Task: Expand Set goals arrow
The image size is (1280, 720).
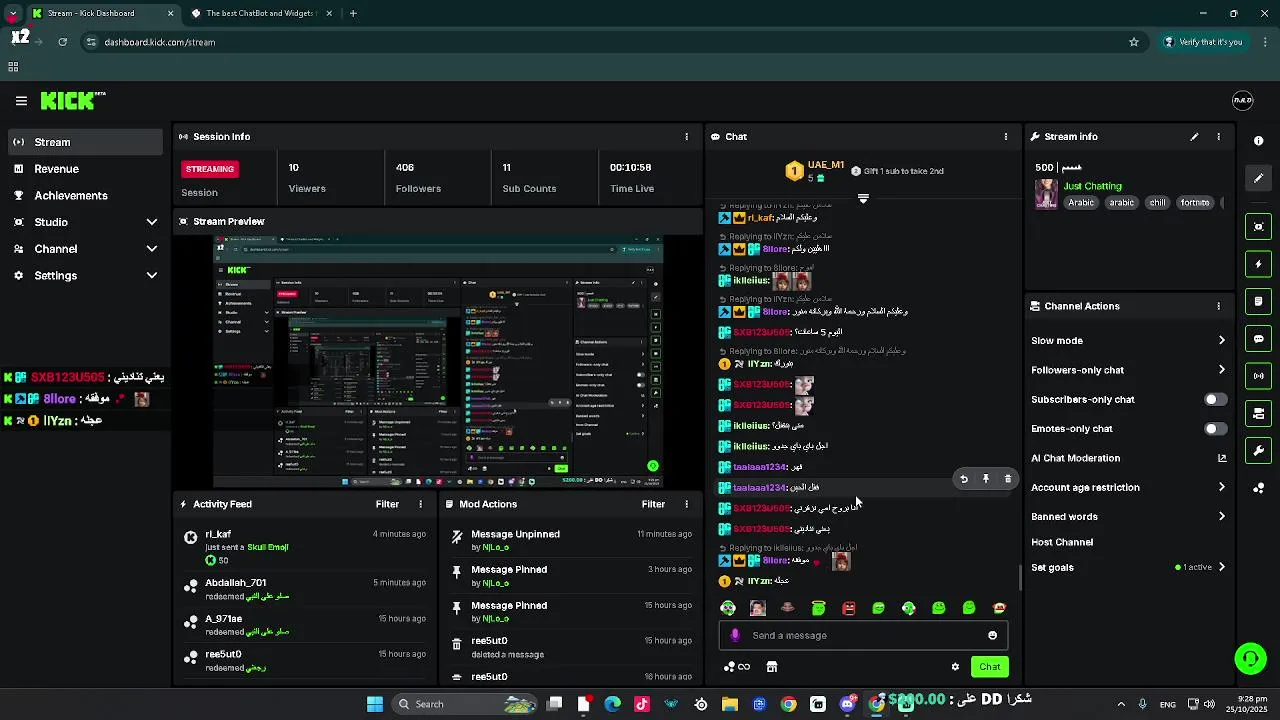Action: point(1221,568)
